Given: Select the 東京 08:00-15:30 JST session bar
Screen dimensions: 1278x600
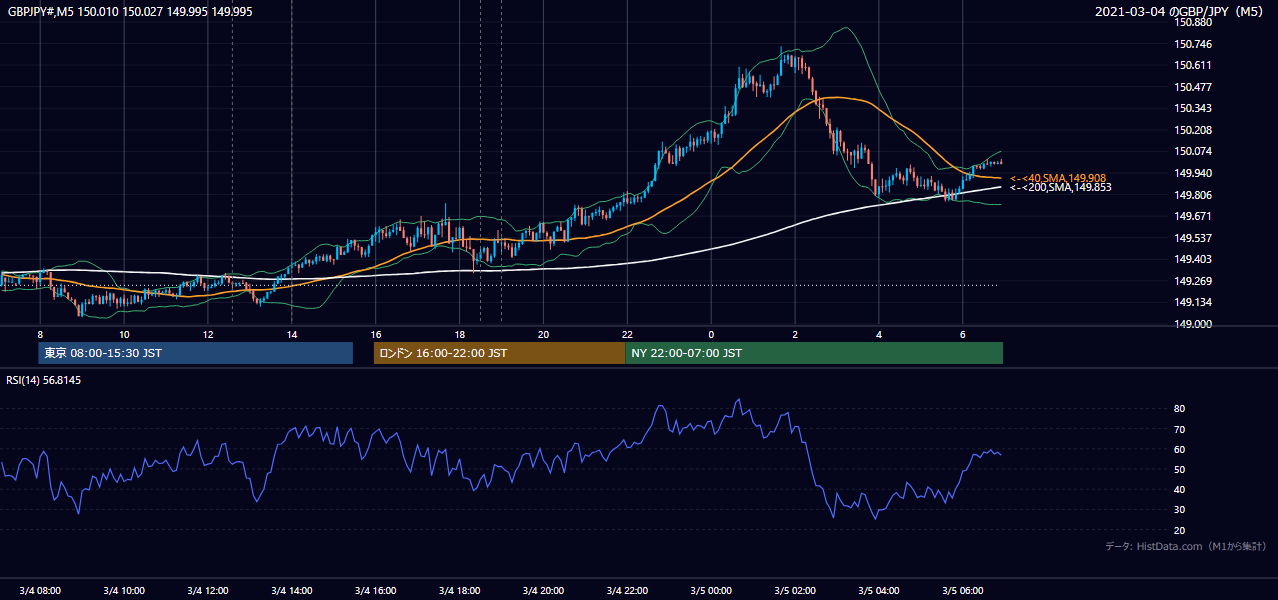Looking at the screenshot, I should [196, 353].
